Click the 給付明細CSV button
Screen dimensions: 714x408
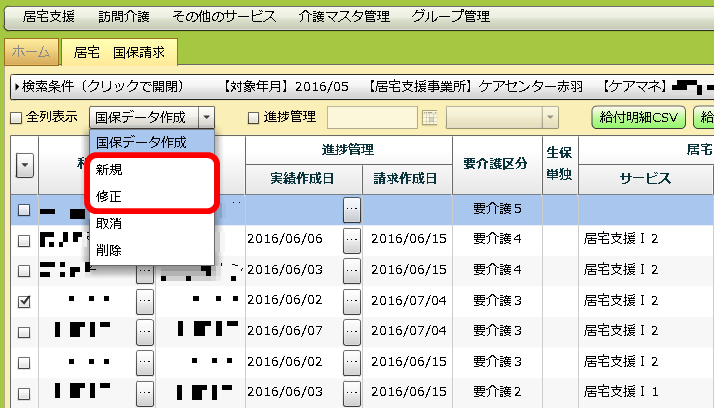pyautogui.click(x=637, y=118)
